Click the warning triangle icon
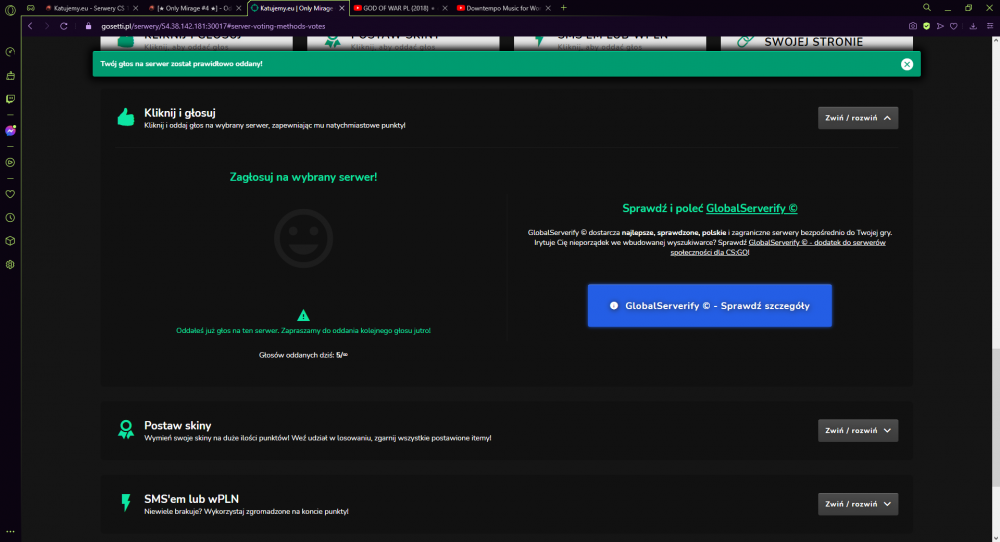1000x542 pixels. (x=304, y=315)
